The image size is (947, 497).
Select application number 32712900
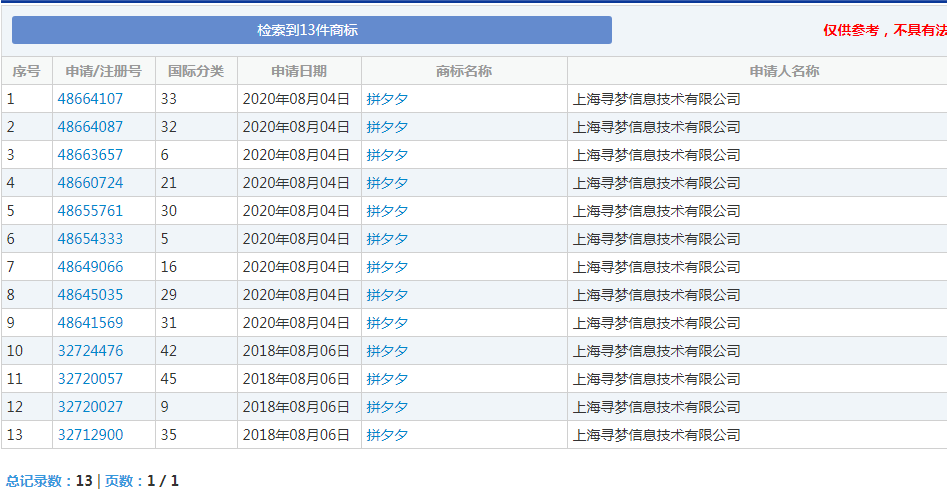click(x=90, y=435)
